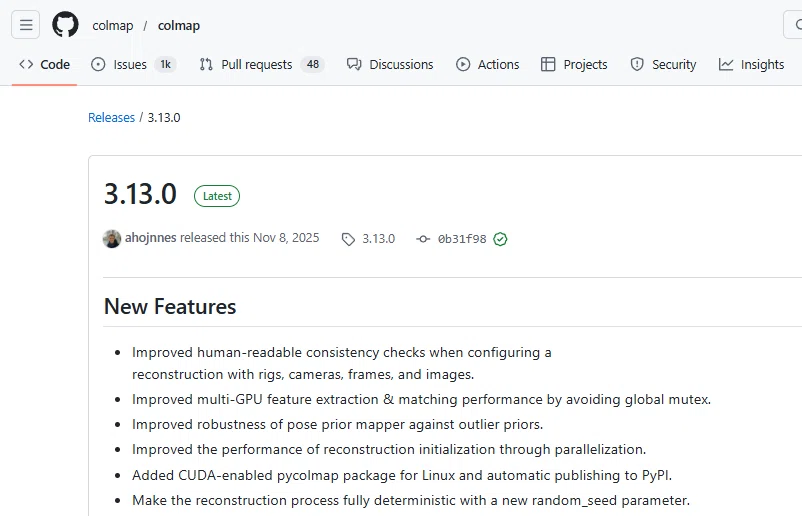Click the pose prior mapper robustness bullet
The image size is (802, 516).
(338, 424)
